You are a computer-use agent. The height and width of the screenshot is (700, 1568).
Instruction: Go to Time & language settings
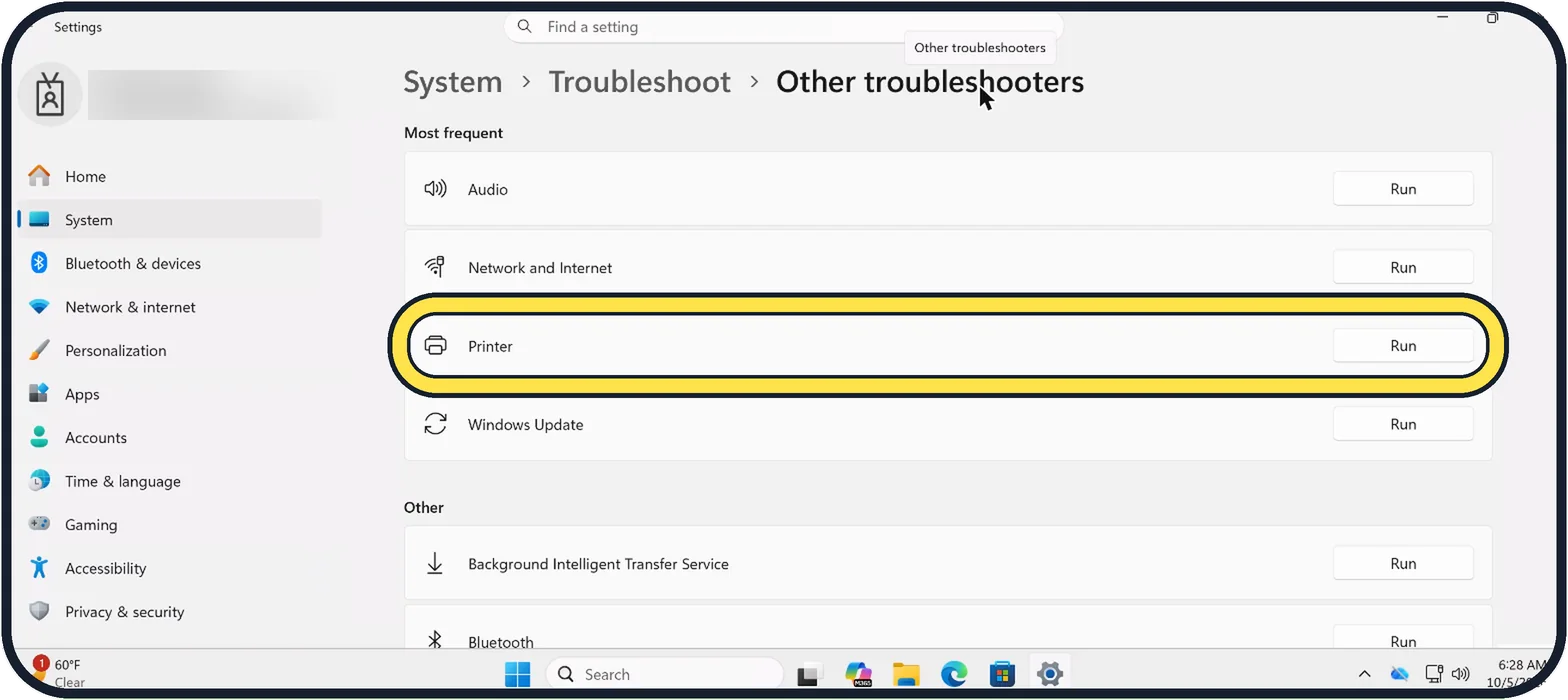[169, 481]
